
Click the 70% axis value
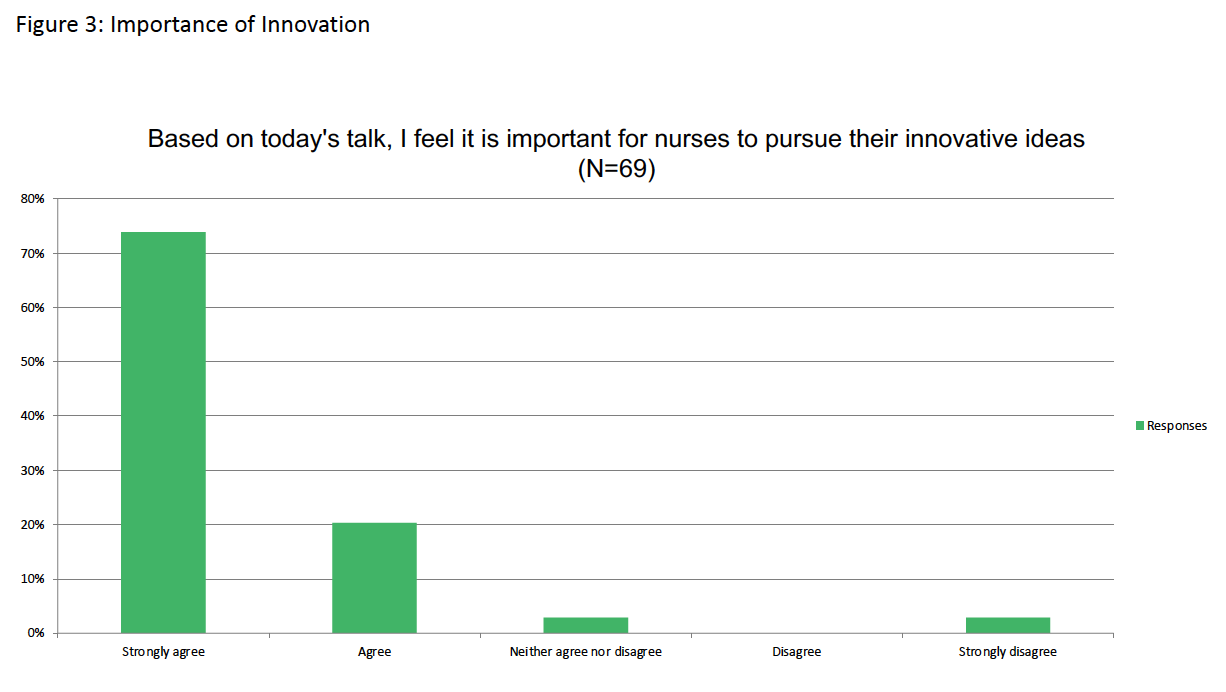pos(32,254)
